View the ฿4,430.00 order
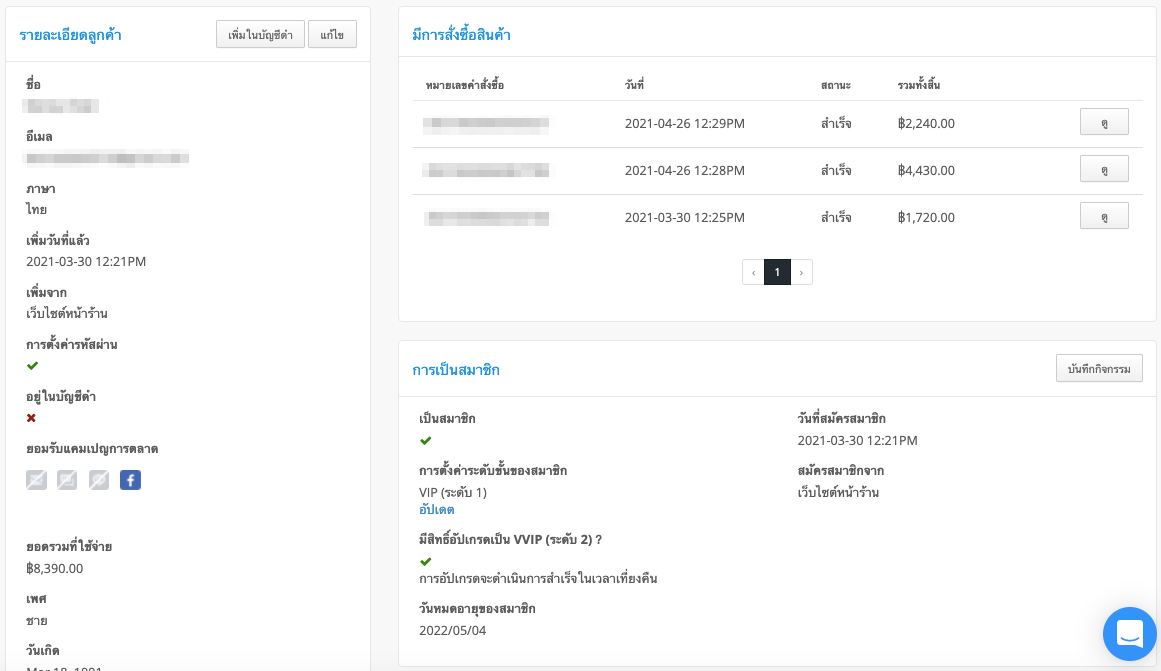The image size is (1161, 671). pos(1104,169)
